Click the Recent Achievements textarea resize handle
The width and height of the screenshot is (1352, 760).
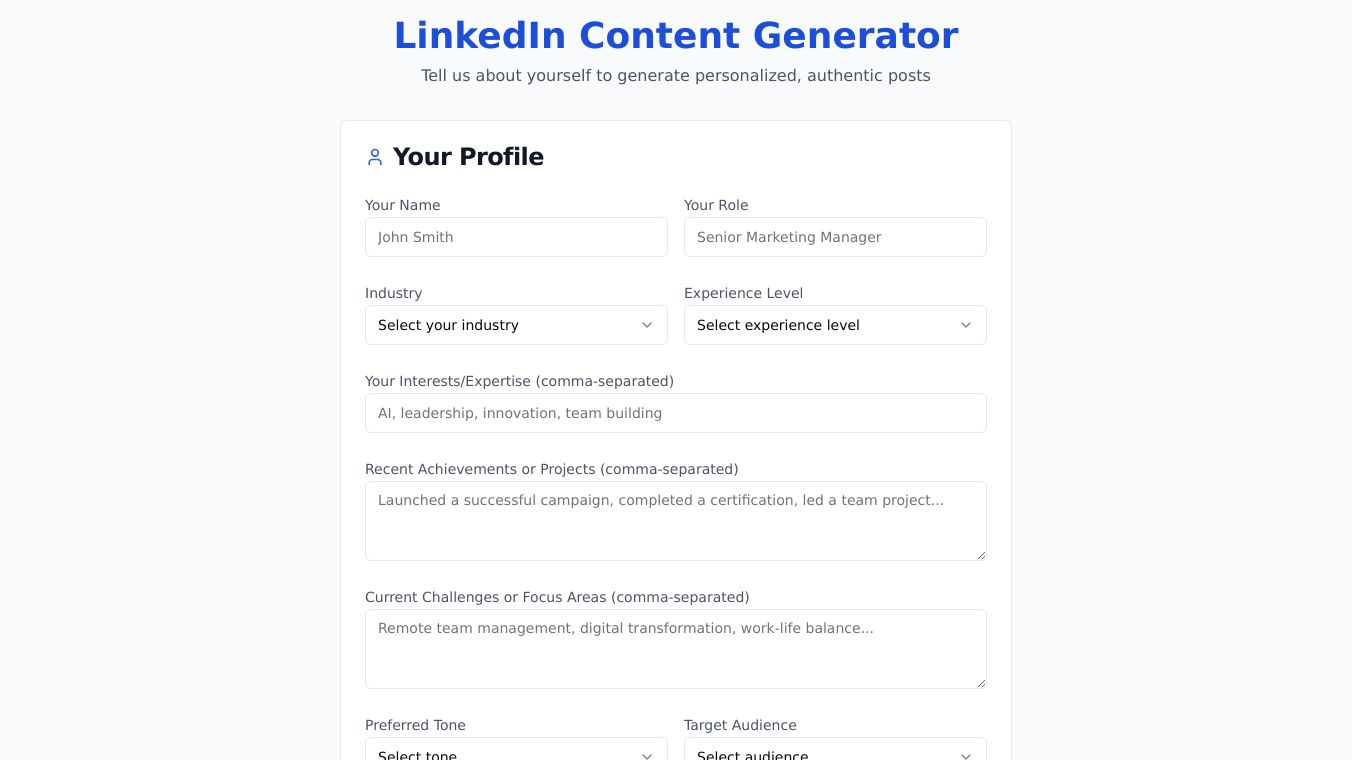[x=981, y=555]
